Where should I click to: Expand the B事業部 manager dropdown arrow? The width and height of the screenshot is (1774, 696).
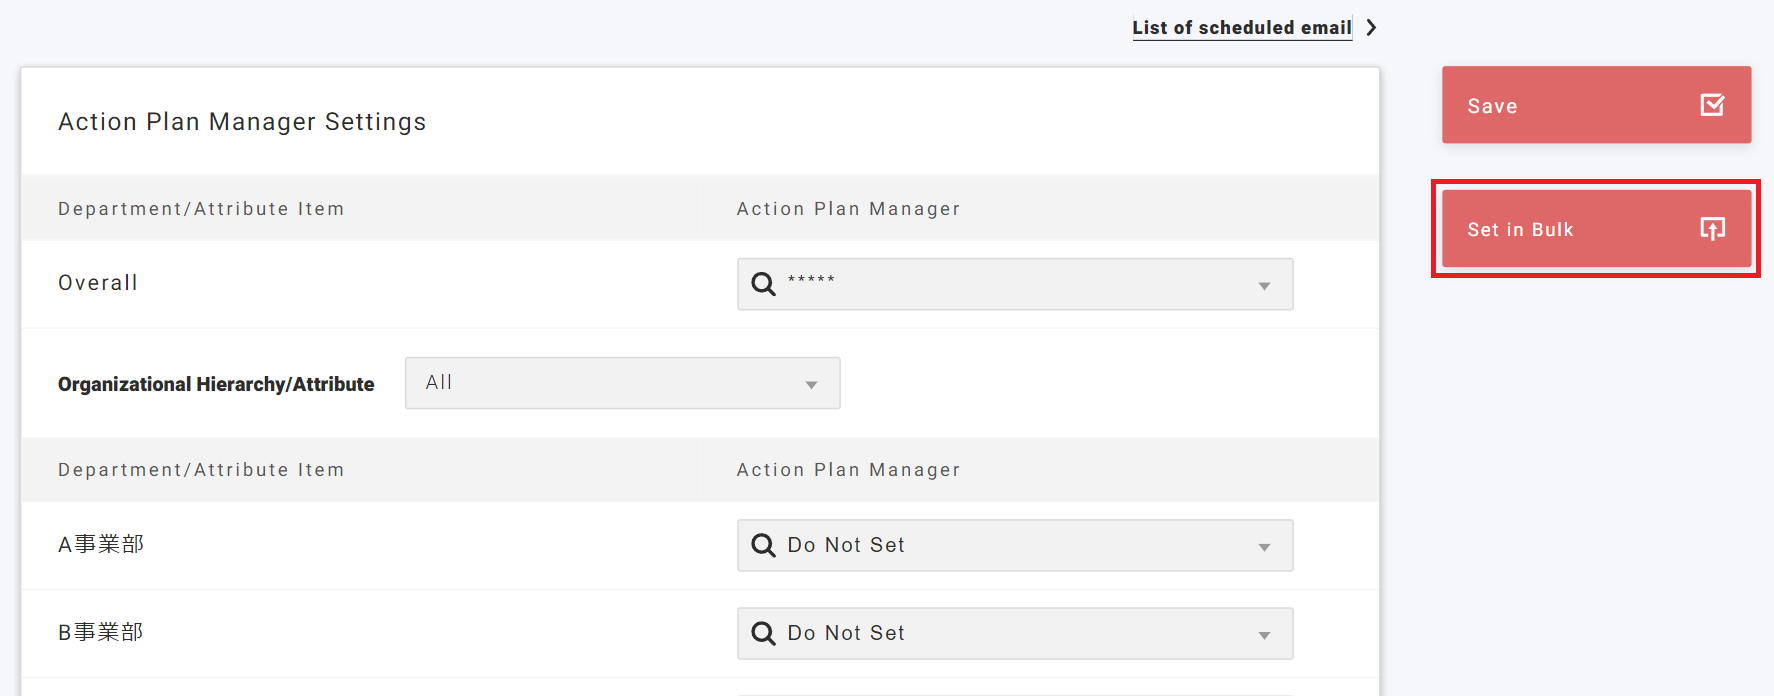point(1264,635)
